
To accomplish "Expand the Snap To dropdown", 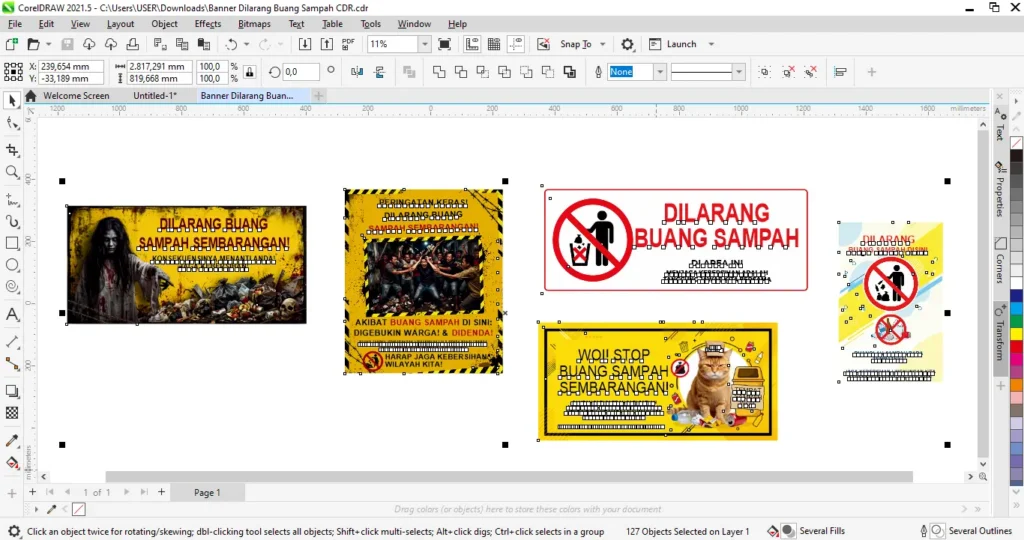I will tap(603, 44).
